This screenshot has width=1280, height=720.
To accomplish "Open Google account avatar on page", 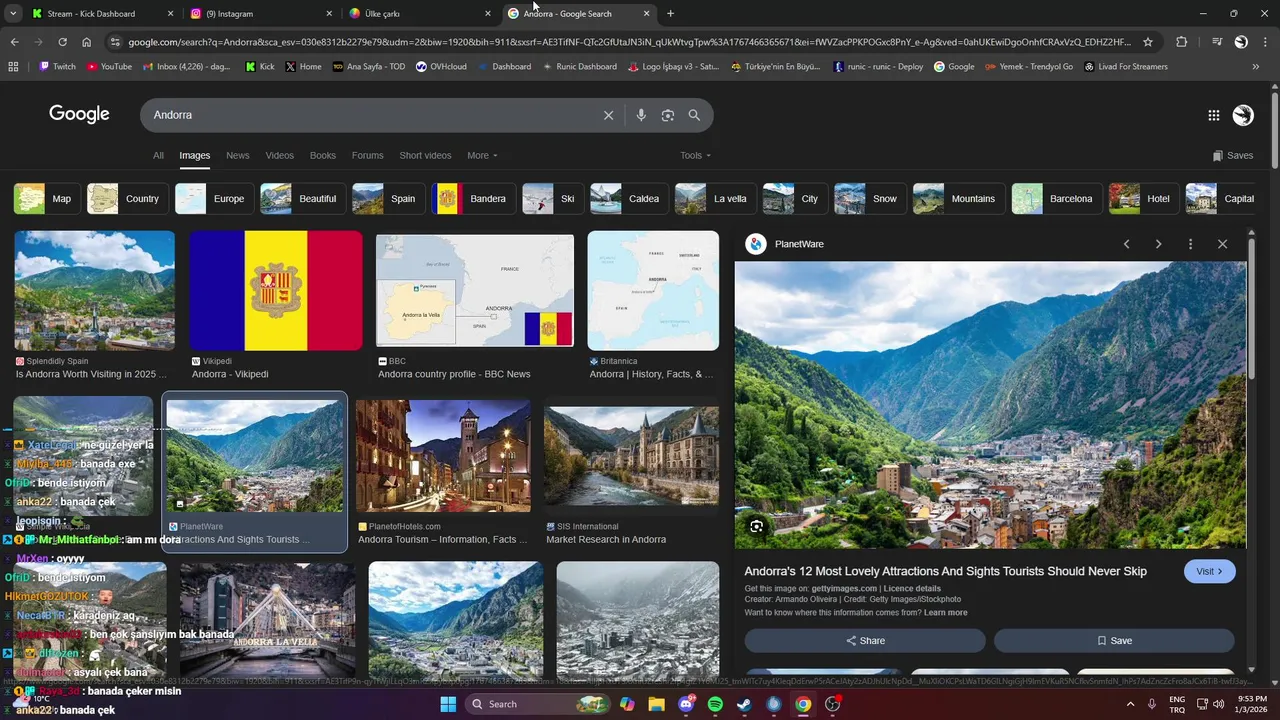I will tap(1243, 115).
